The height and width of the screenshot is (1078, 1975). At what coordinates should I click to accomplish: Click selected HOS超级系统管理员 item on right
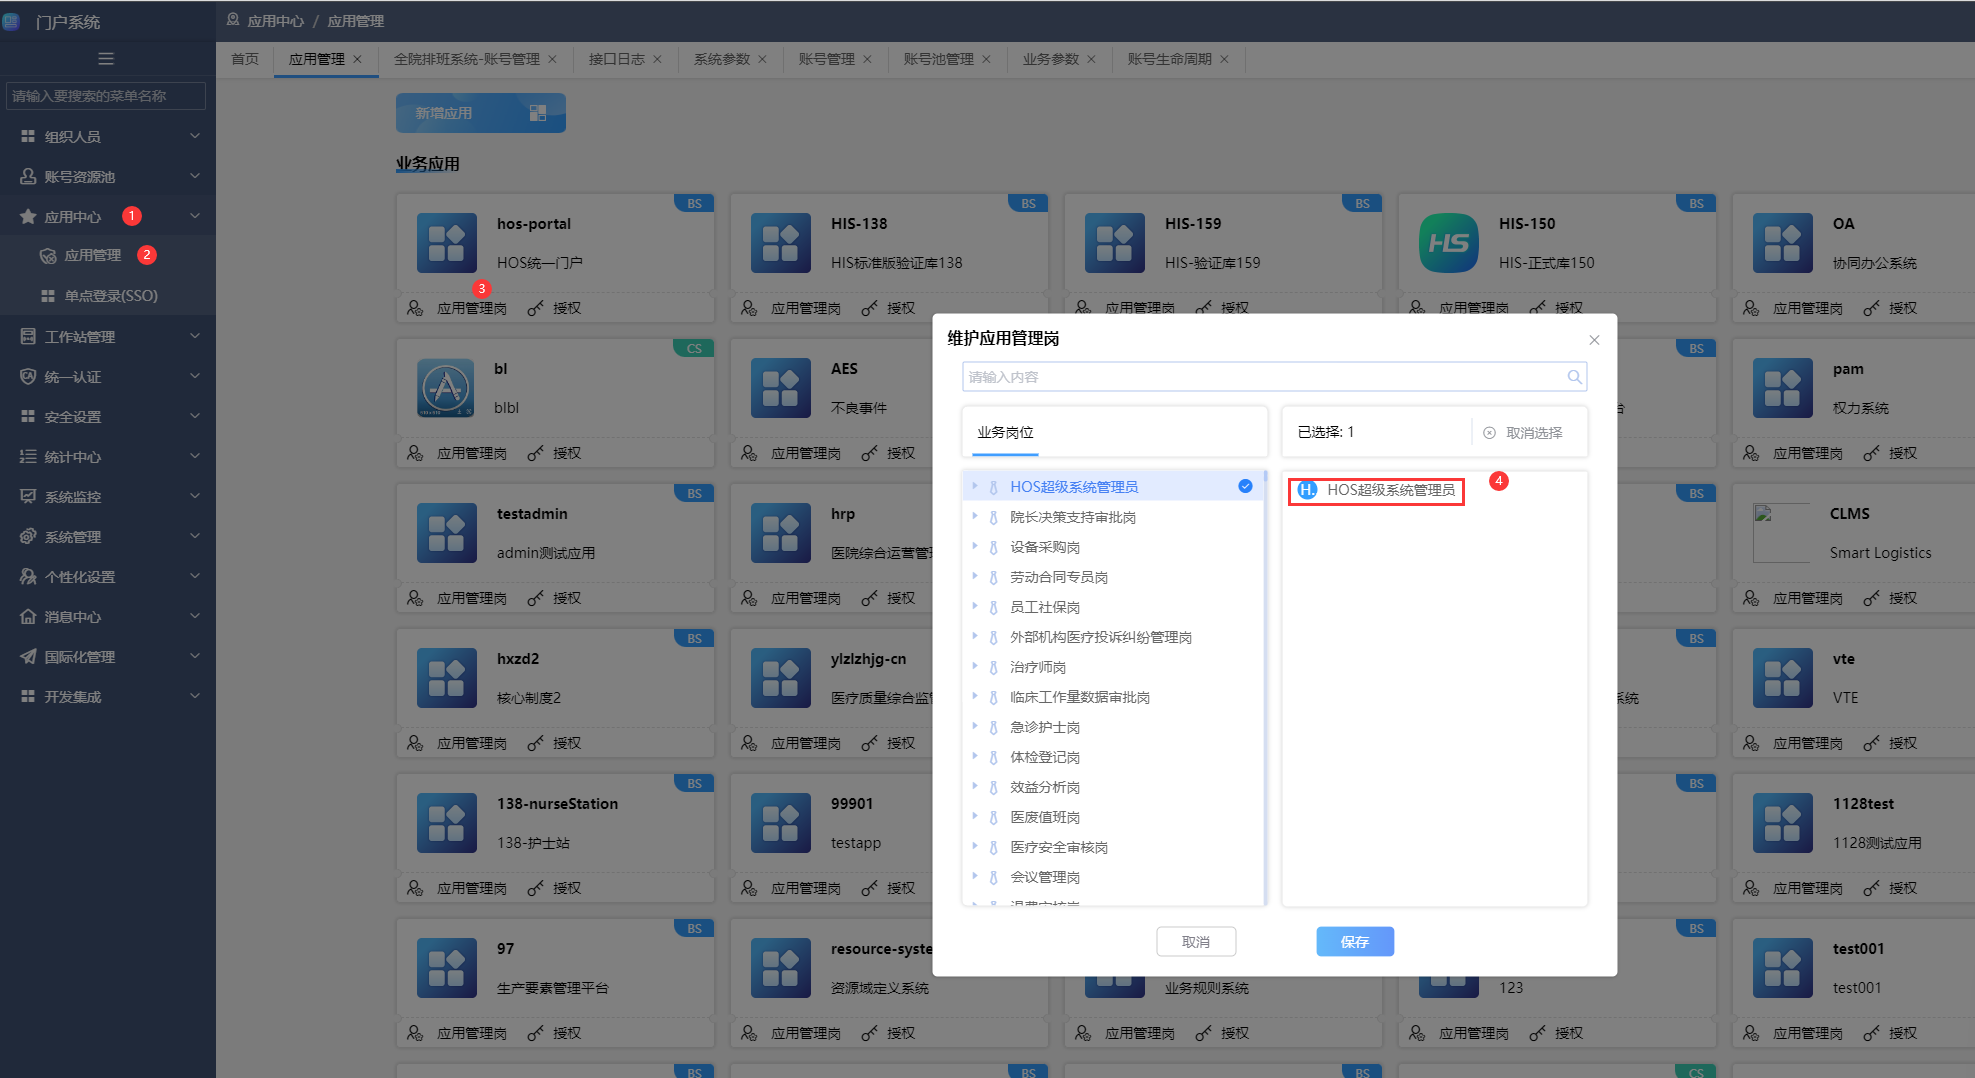(1376, 490)
